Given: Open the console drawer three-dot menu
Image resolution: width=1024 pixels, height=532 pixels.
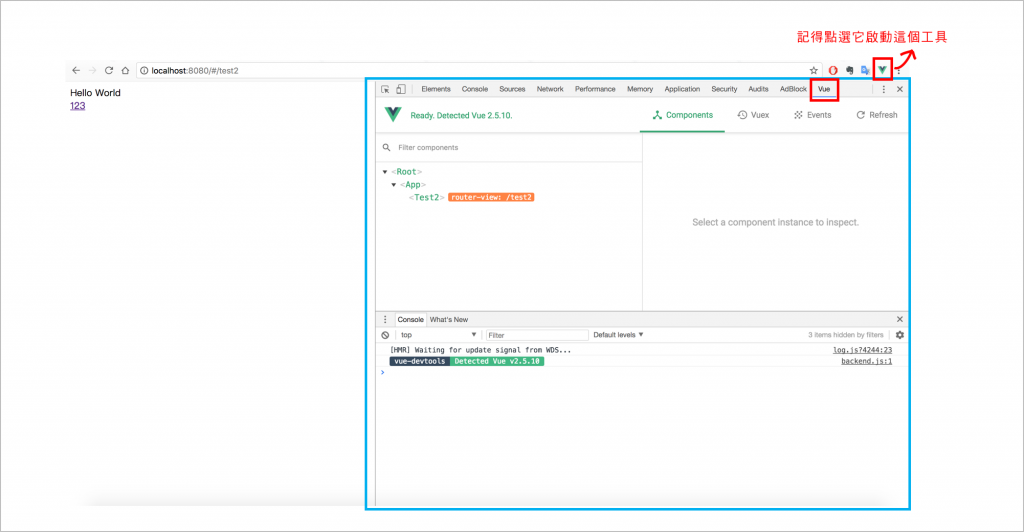Looking at the screenshot, I should [x=385, y=319].
